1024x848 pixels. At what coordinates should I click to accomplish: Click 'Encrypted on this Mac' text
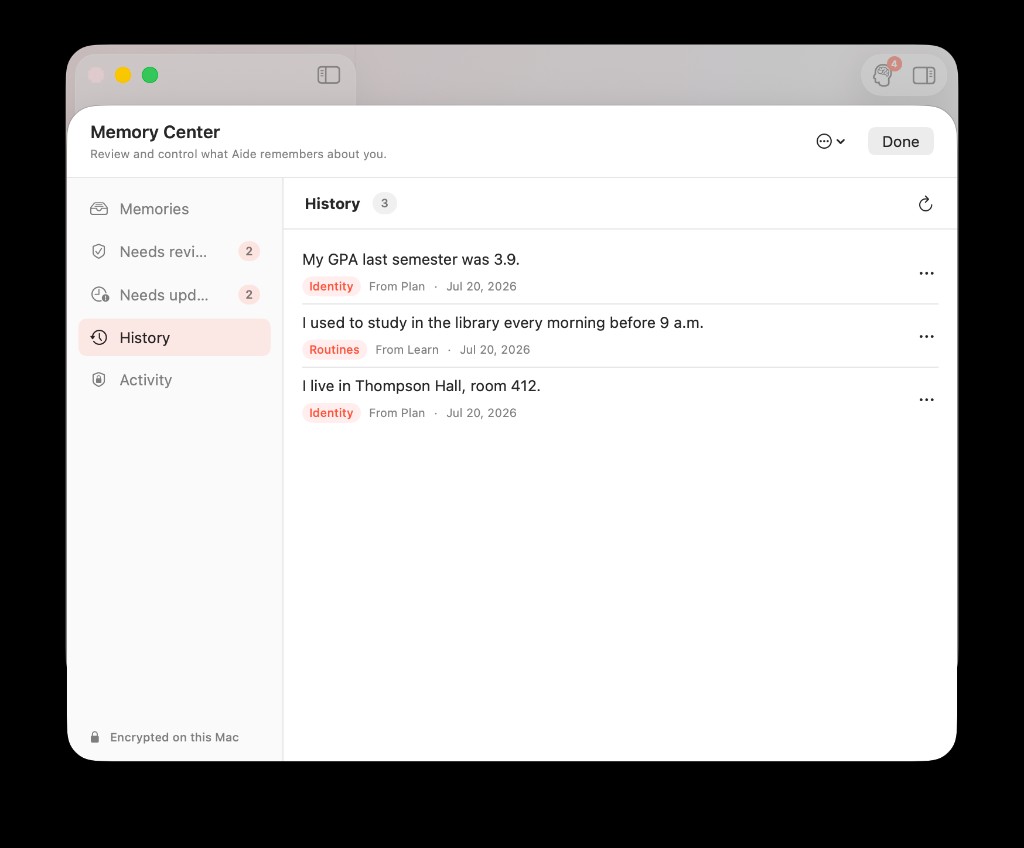[x=174, y=737]
